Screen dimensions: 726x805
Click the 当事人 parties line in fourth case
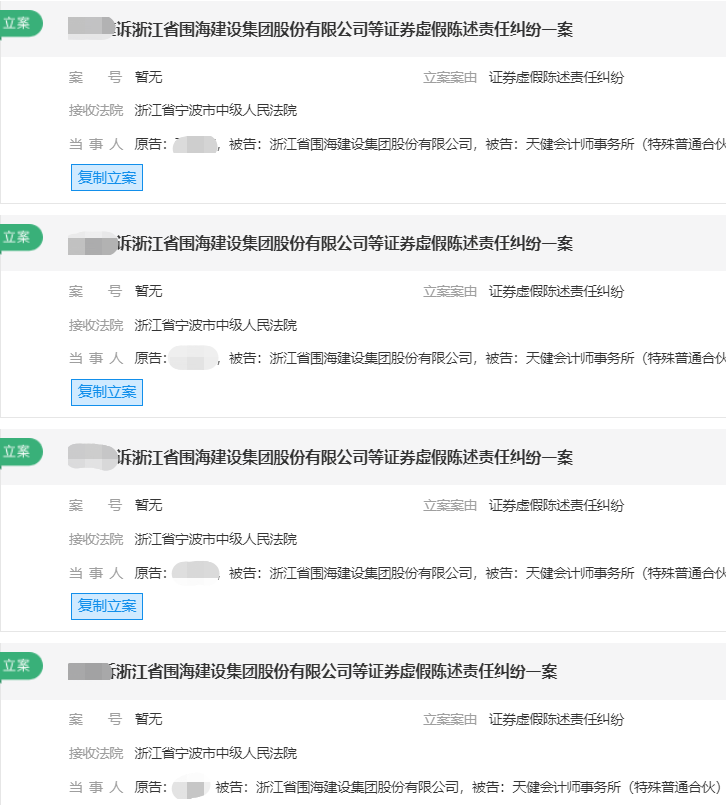tap(395, 787)
